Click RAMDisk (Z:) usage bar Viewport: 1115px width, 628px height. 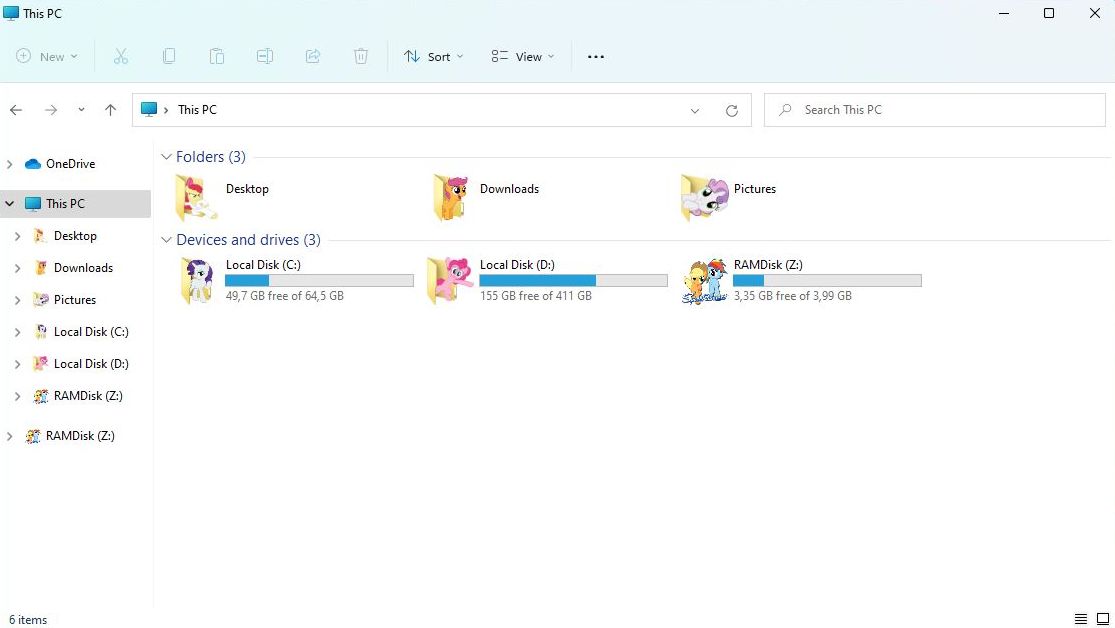coord(827,281)
